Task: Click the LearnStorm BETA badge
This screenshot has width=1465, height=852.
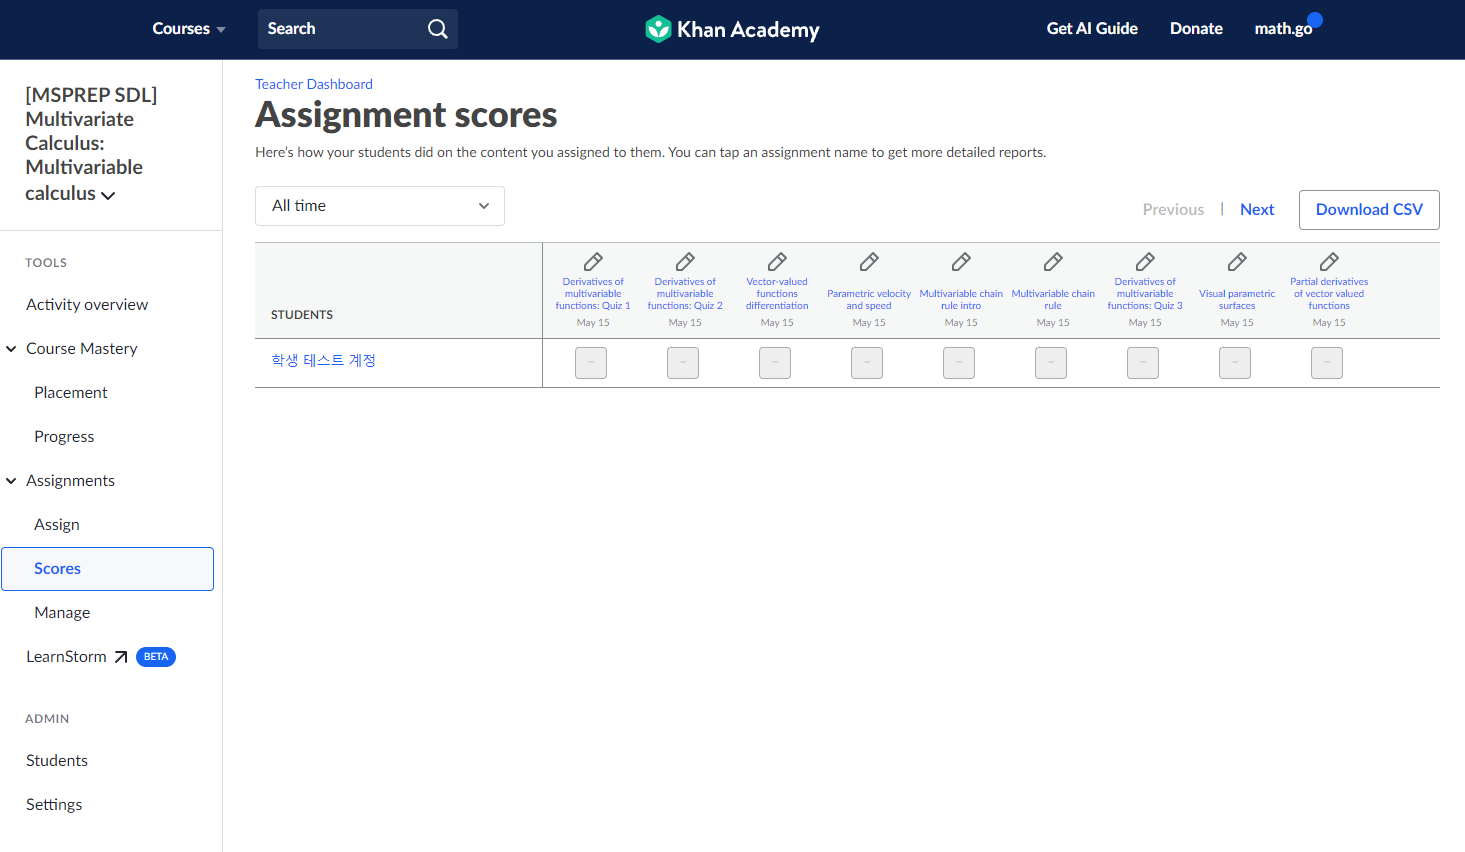Action: coord(156,657)
